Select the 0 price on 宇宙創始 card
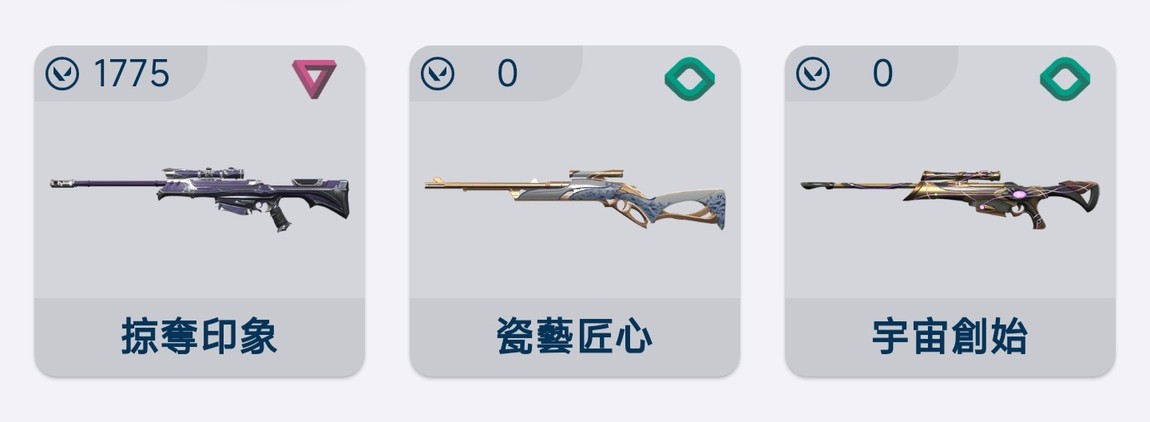 883,74
